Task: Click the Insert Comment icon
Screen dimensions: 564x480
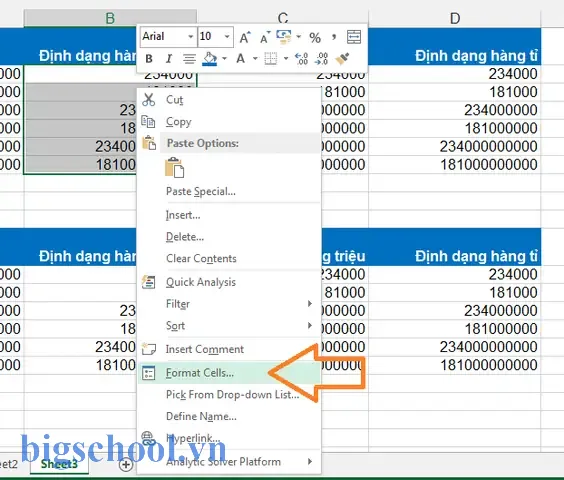Action: (x=148, y=349)
